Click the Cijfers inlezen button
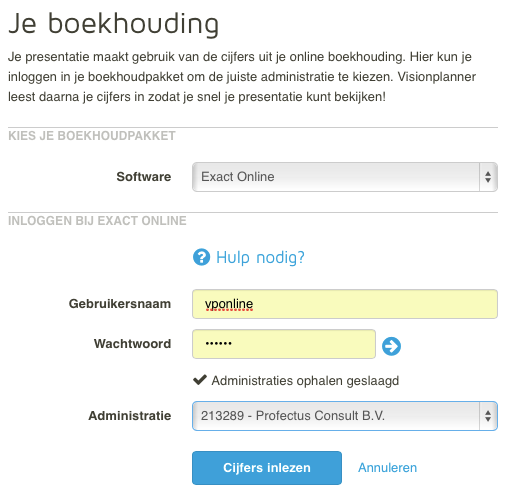505x493 pixels. (x=267, y=468)
